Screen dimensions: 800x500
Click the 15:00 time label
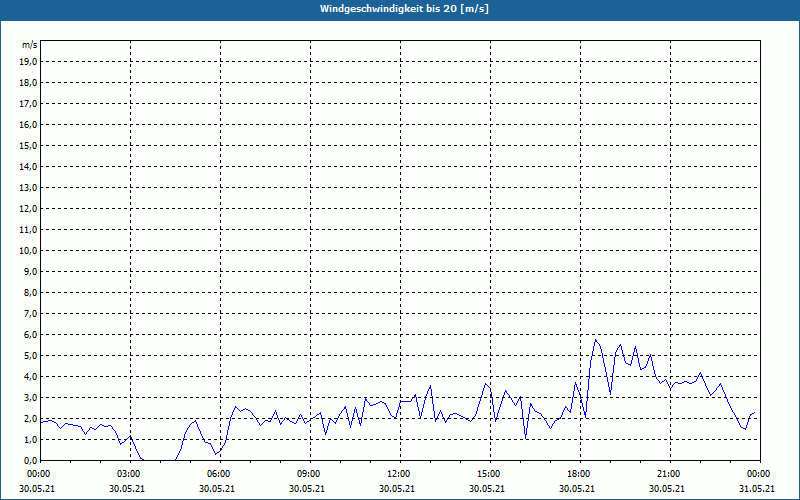tap(490, 474)
